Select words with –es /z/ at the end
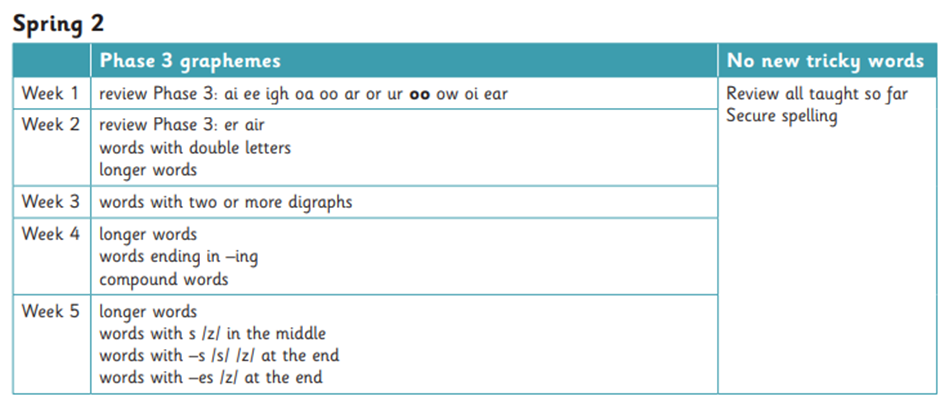 [x=210, y=378]
